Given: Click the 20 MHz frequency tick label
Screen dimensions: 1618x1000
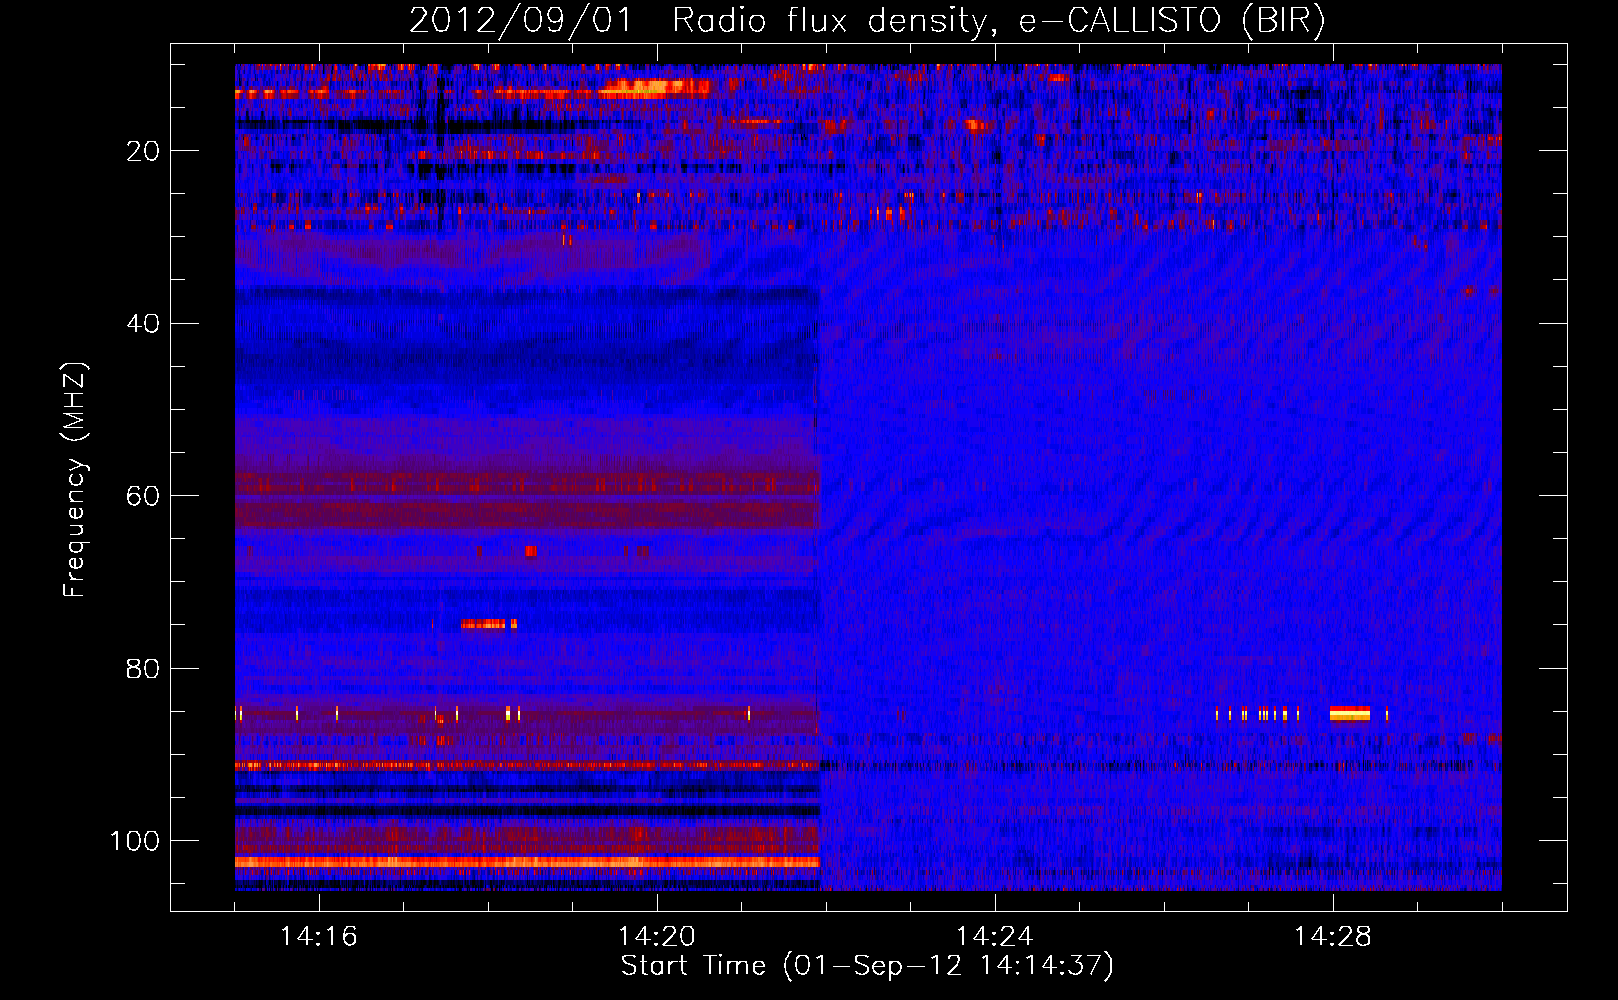Looking at the screenshot, I should (x=144, y=151).
